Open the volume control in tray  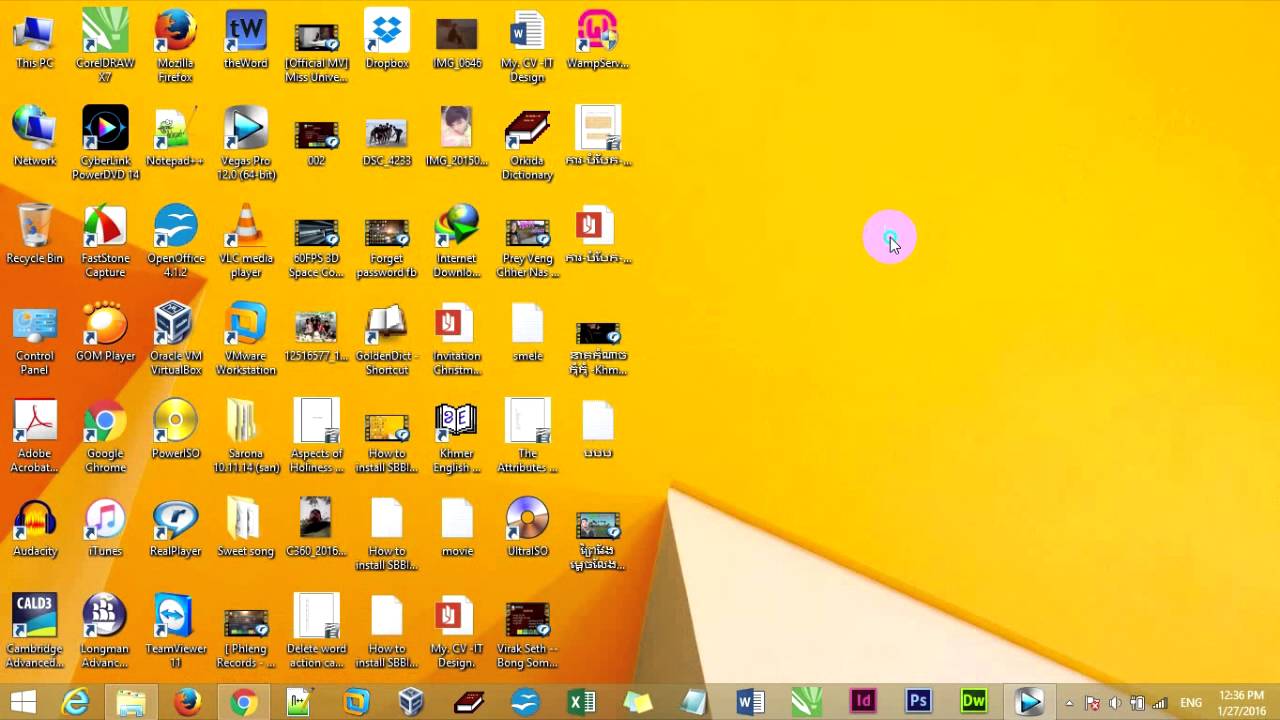click(x=1115, y=703)
